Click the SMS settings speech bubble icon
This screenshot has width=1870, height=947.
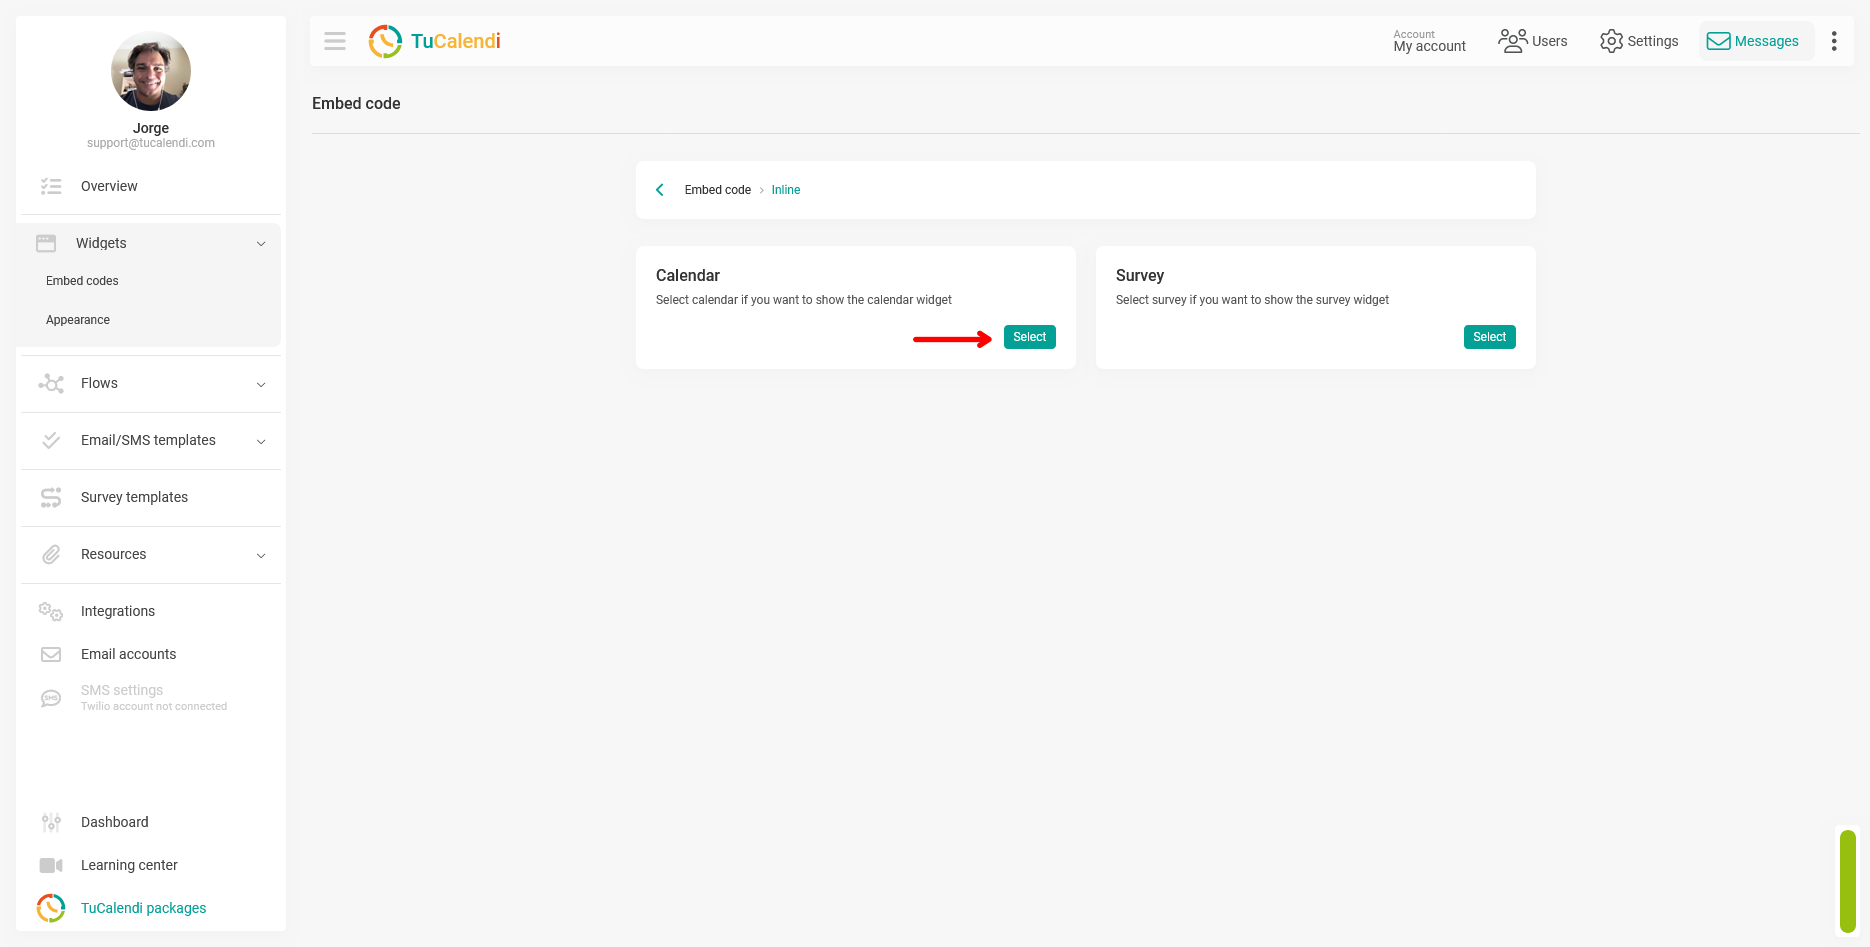pos(51,698)
